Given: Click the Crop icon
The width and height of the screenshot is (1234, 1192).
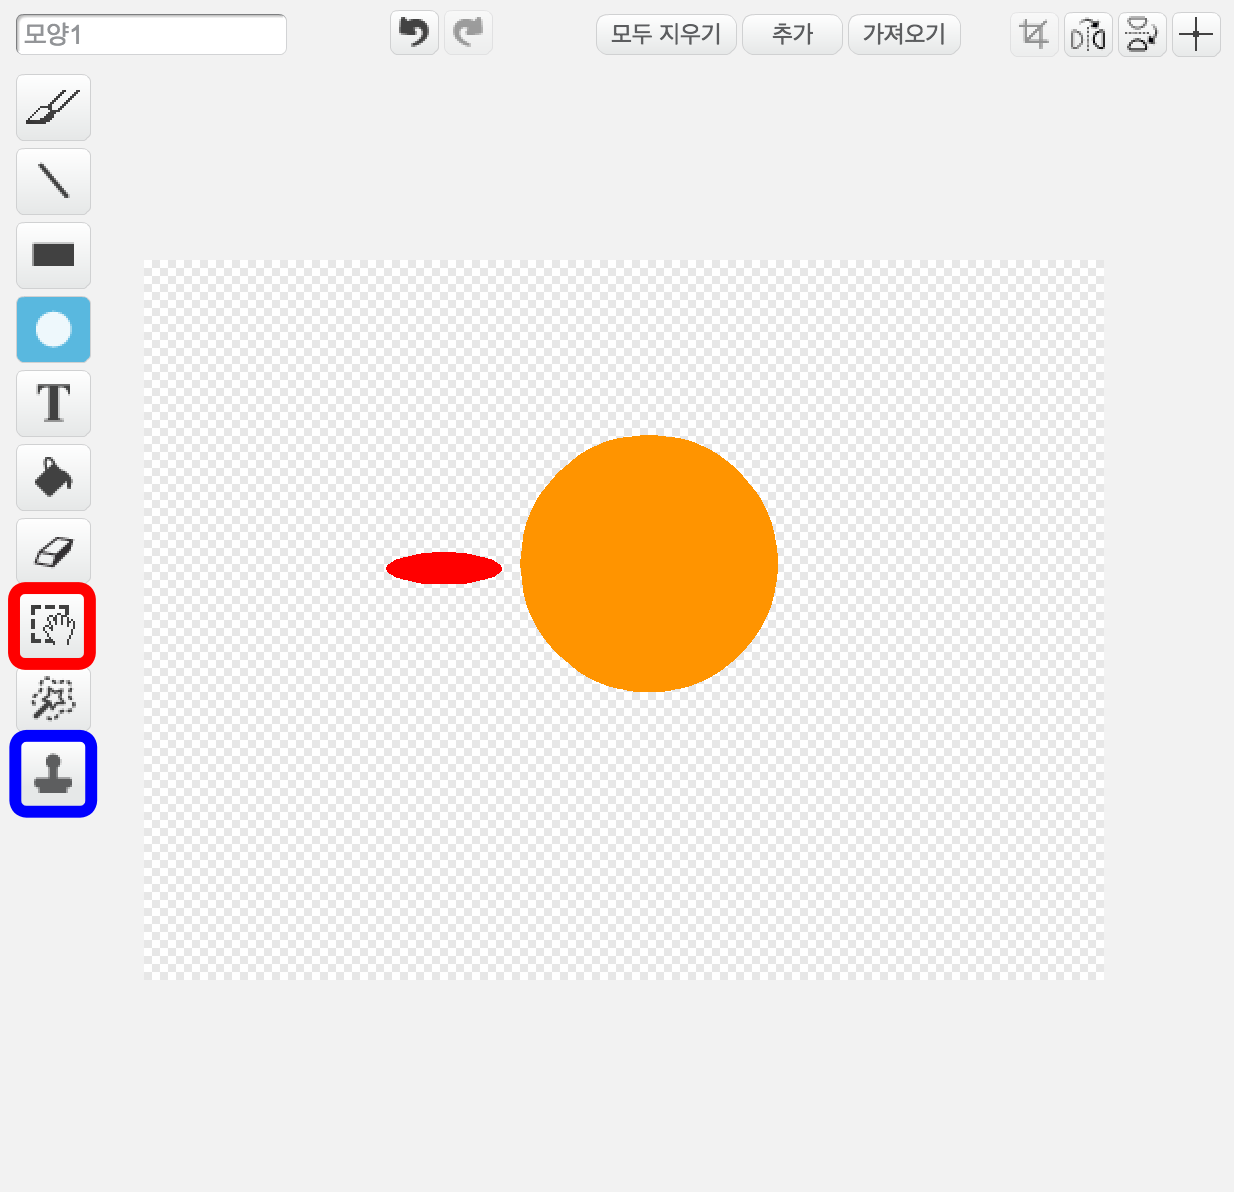Looking at the screenshot, I should [x=1034, y=35].
